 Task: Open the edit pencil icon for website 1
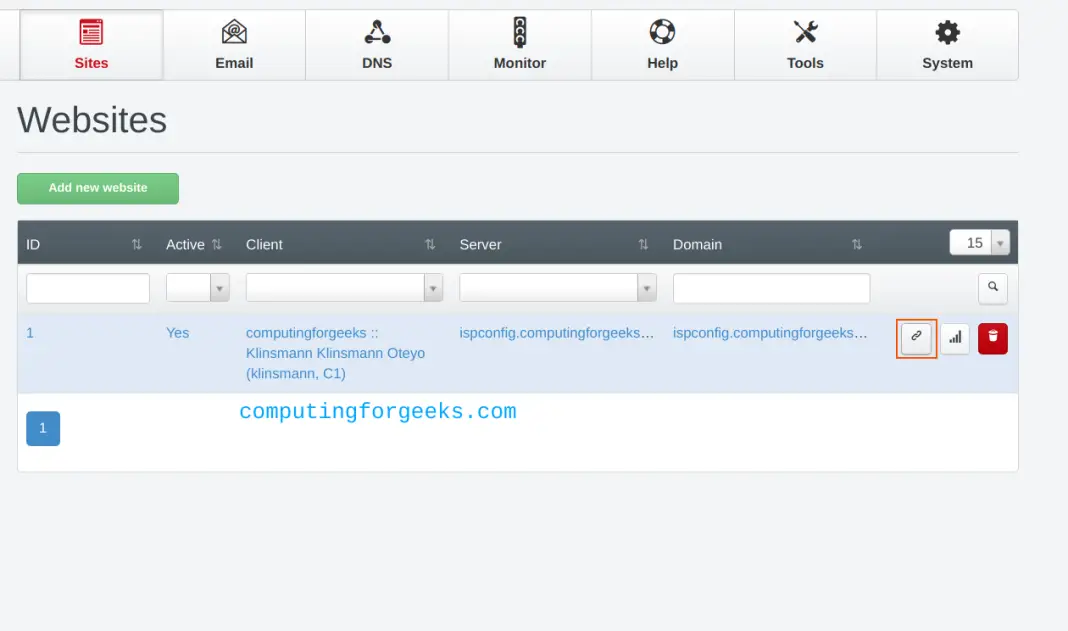[x=915, y=338]
